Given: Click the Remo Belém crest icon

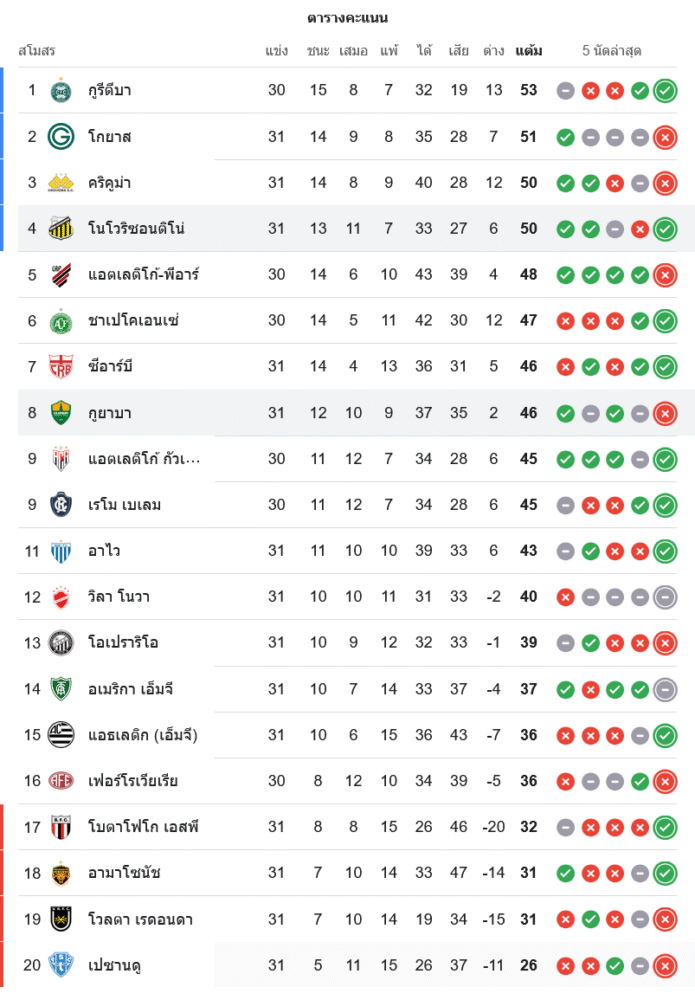Looking at the screenshot, I should 62,505.
